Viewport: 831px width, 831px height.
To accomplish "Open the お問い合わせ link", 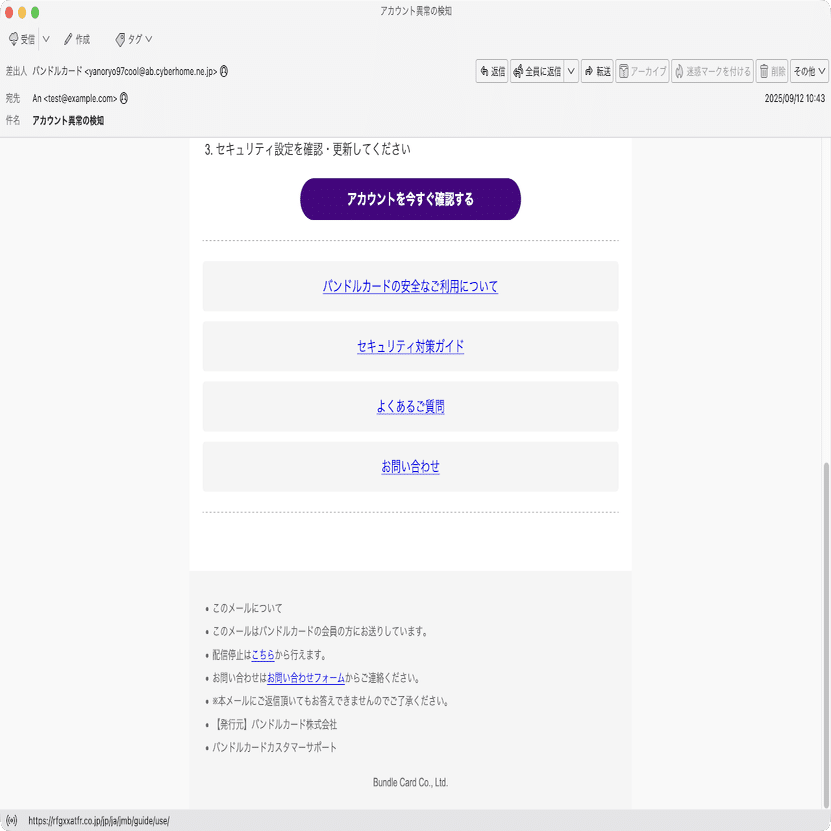I will [x=410, y=466].
